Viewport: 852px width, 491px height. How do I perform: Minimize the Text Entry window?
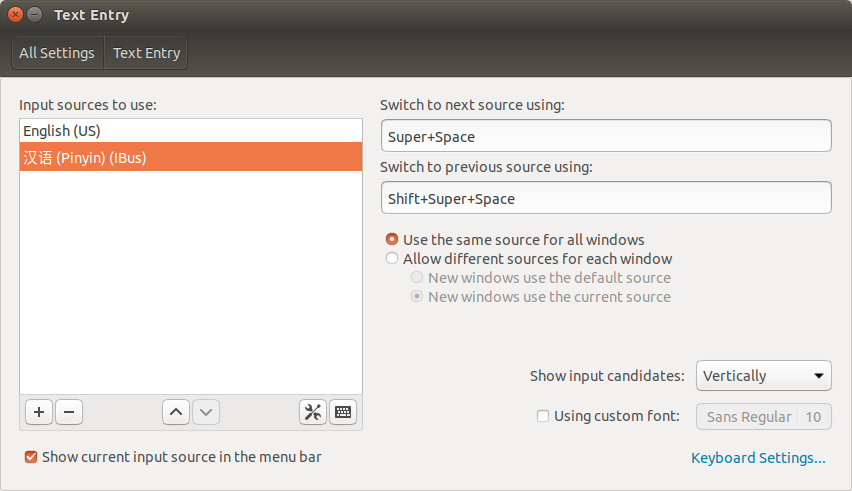coord(35,15)
